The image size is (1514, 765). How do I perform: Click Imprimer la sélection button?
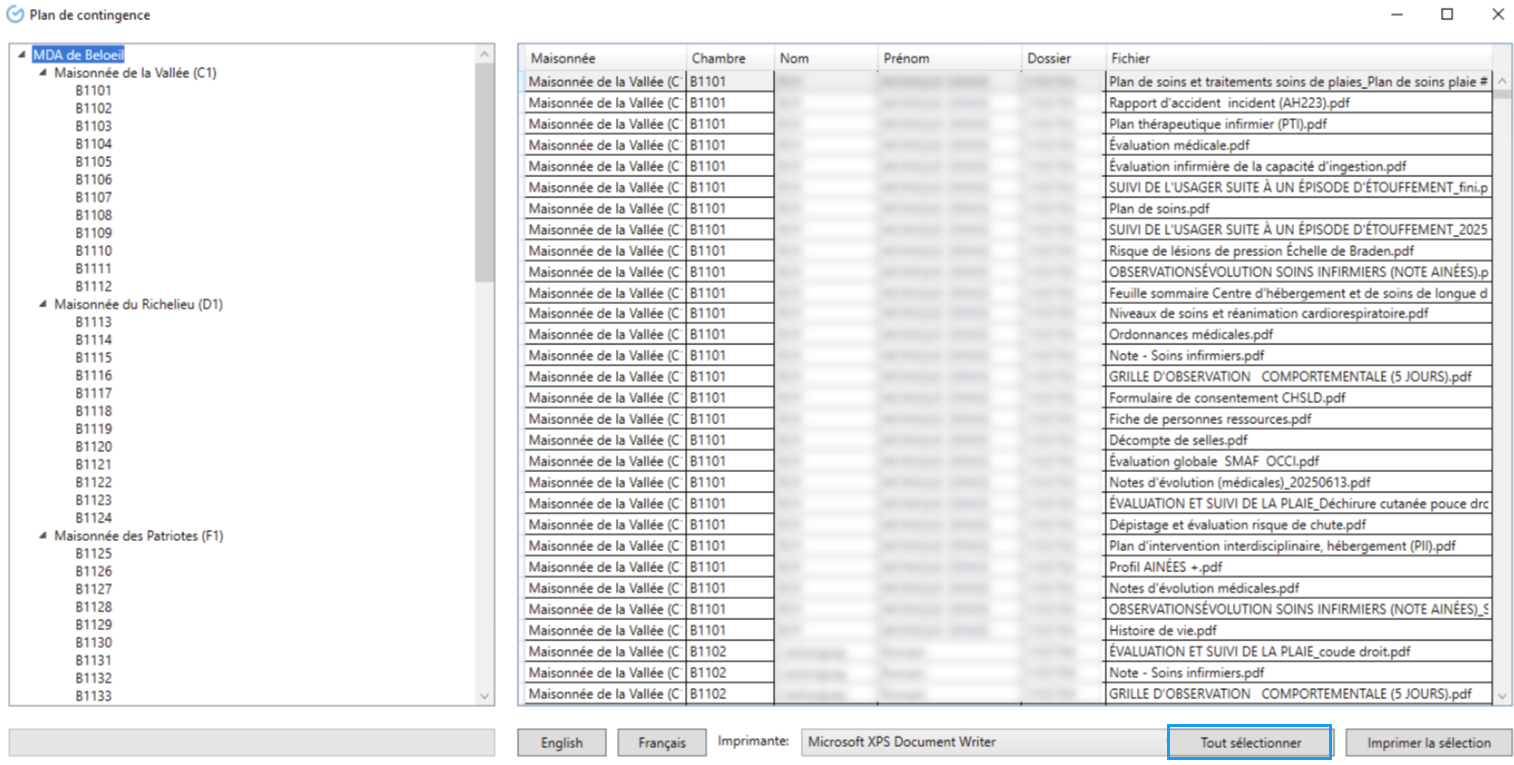[x=1428, y=743]
